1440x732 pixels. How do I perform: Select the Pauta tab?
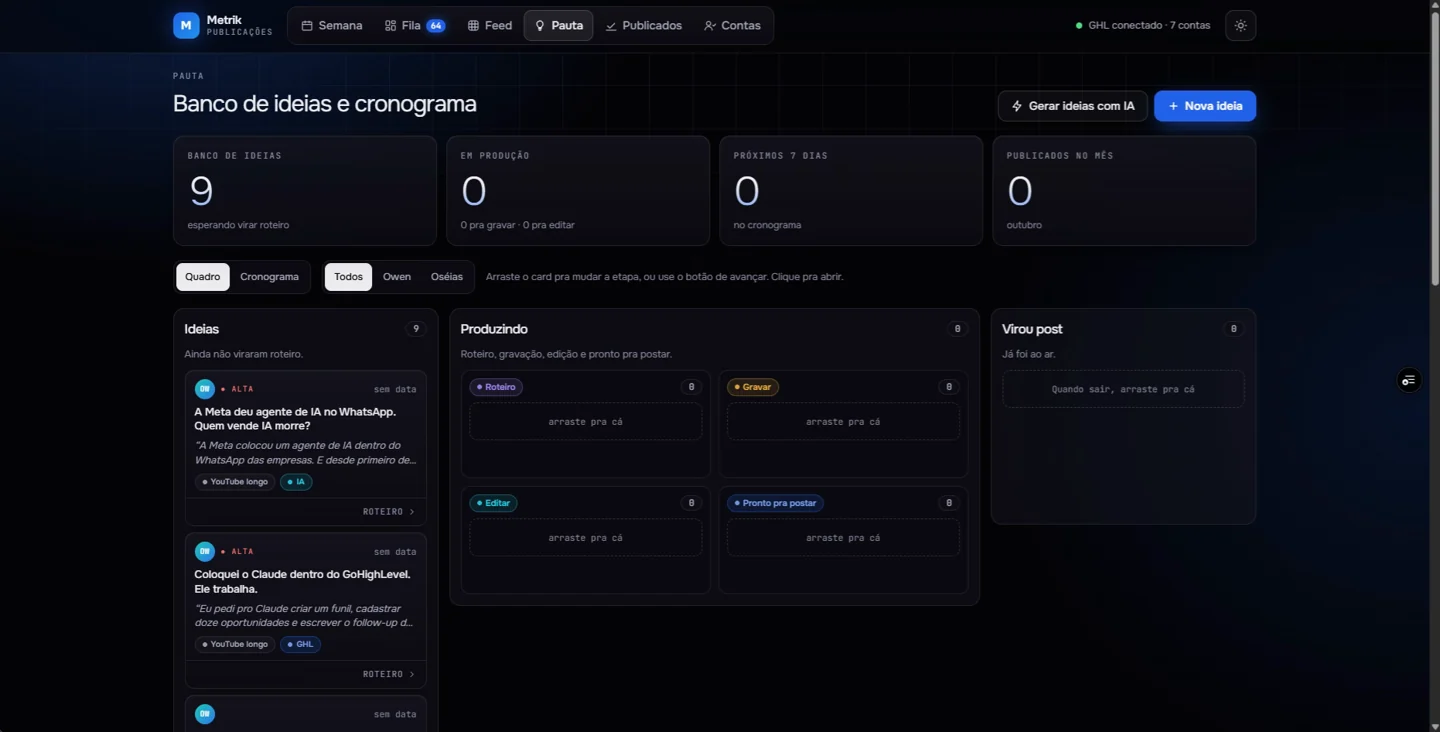tap(558, 26)
